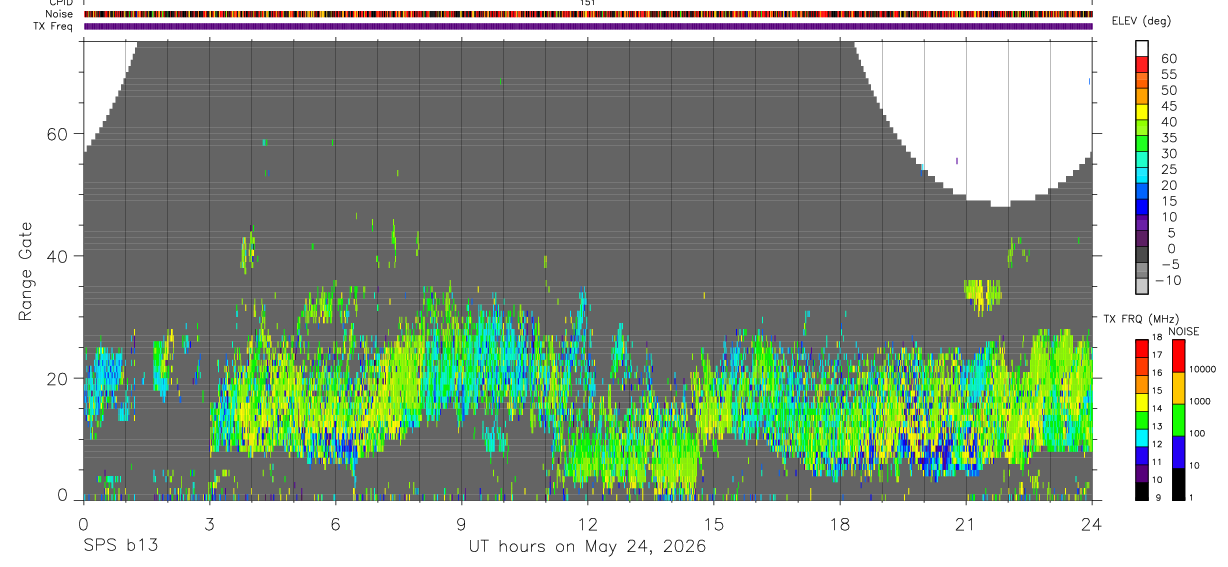Click the white top segment of ELEV colorbar

click(1142, 47)
